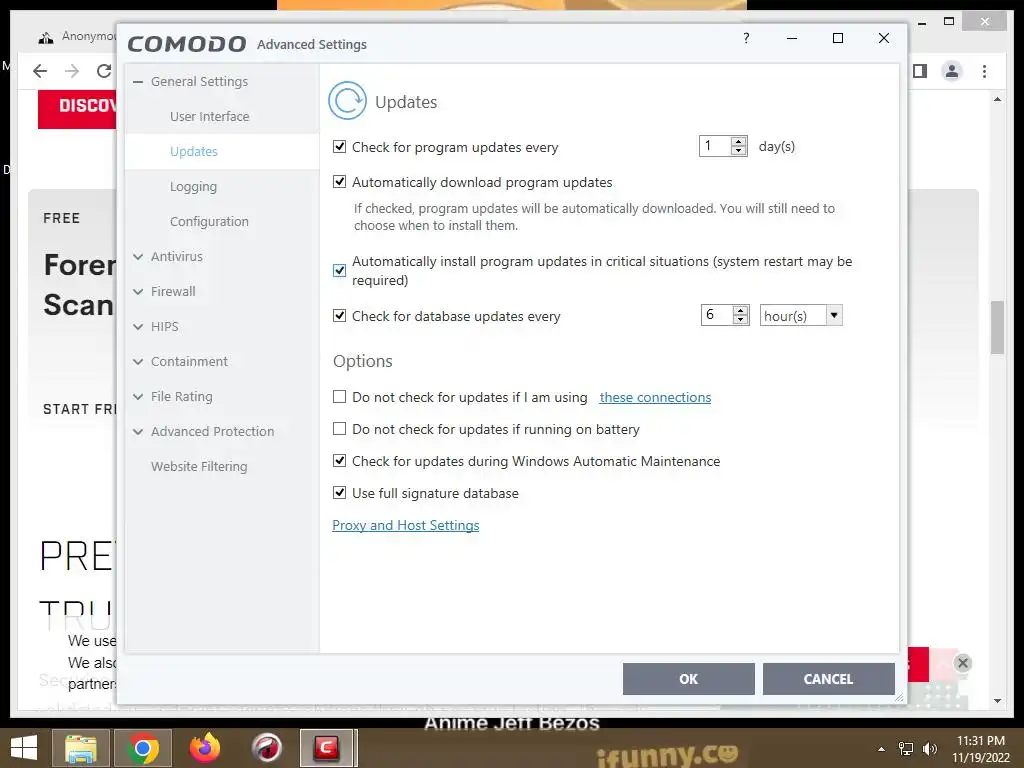The image size is (1024, 768).
Task: Select Updates in the sidebar
Action: [194, 152]
